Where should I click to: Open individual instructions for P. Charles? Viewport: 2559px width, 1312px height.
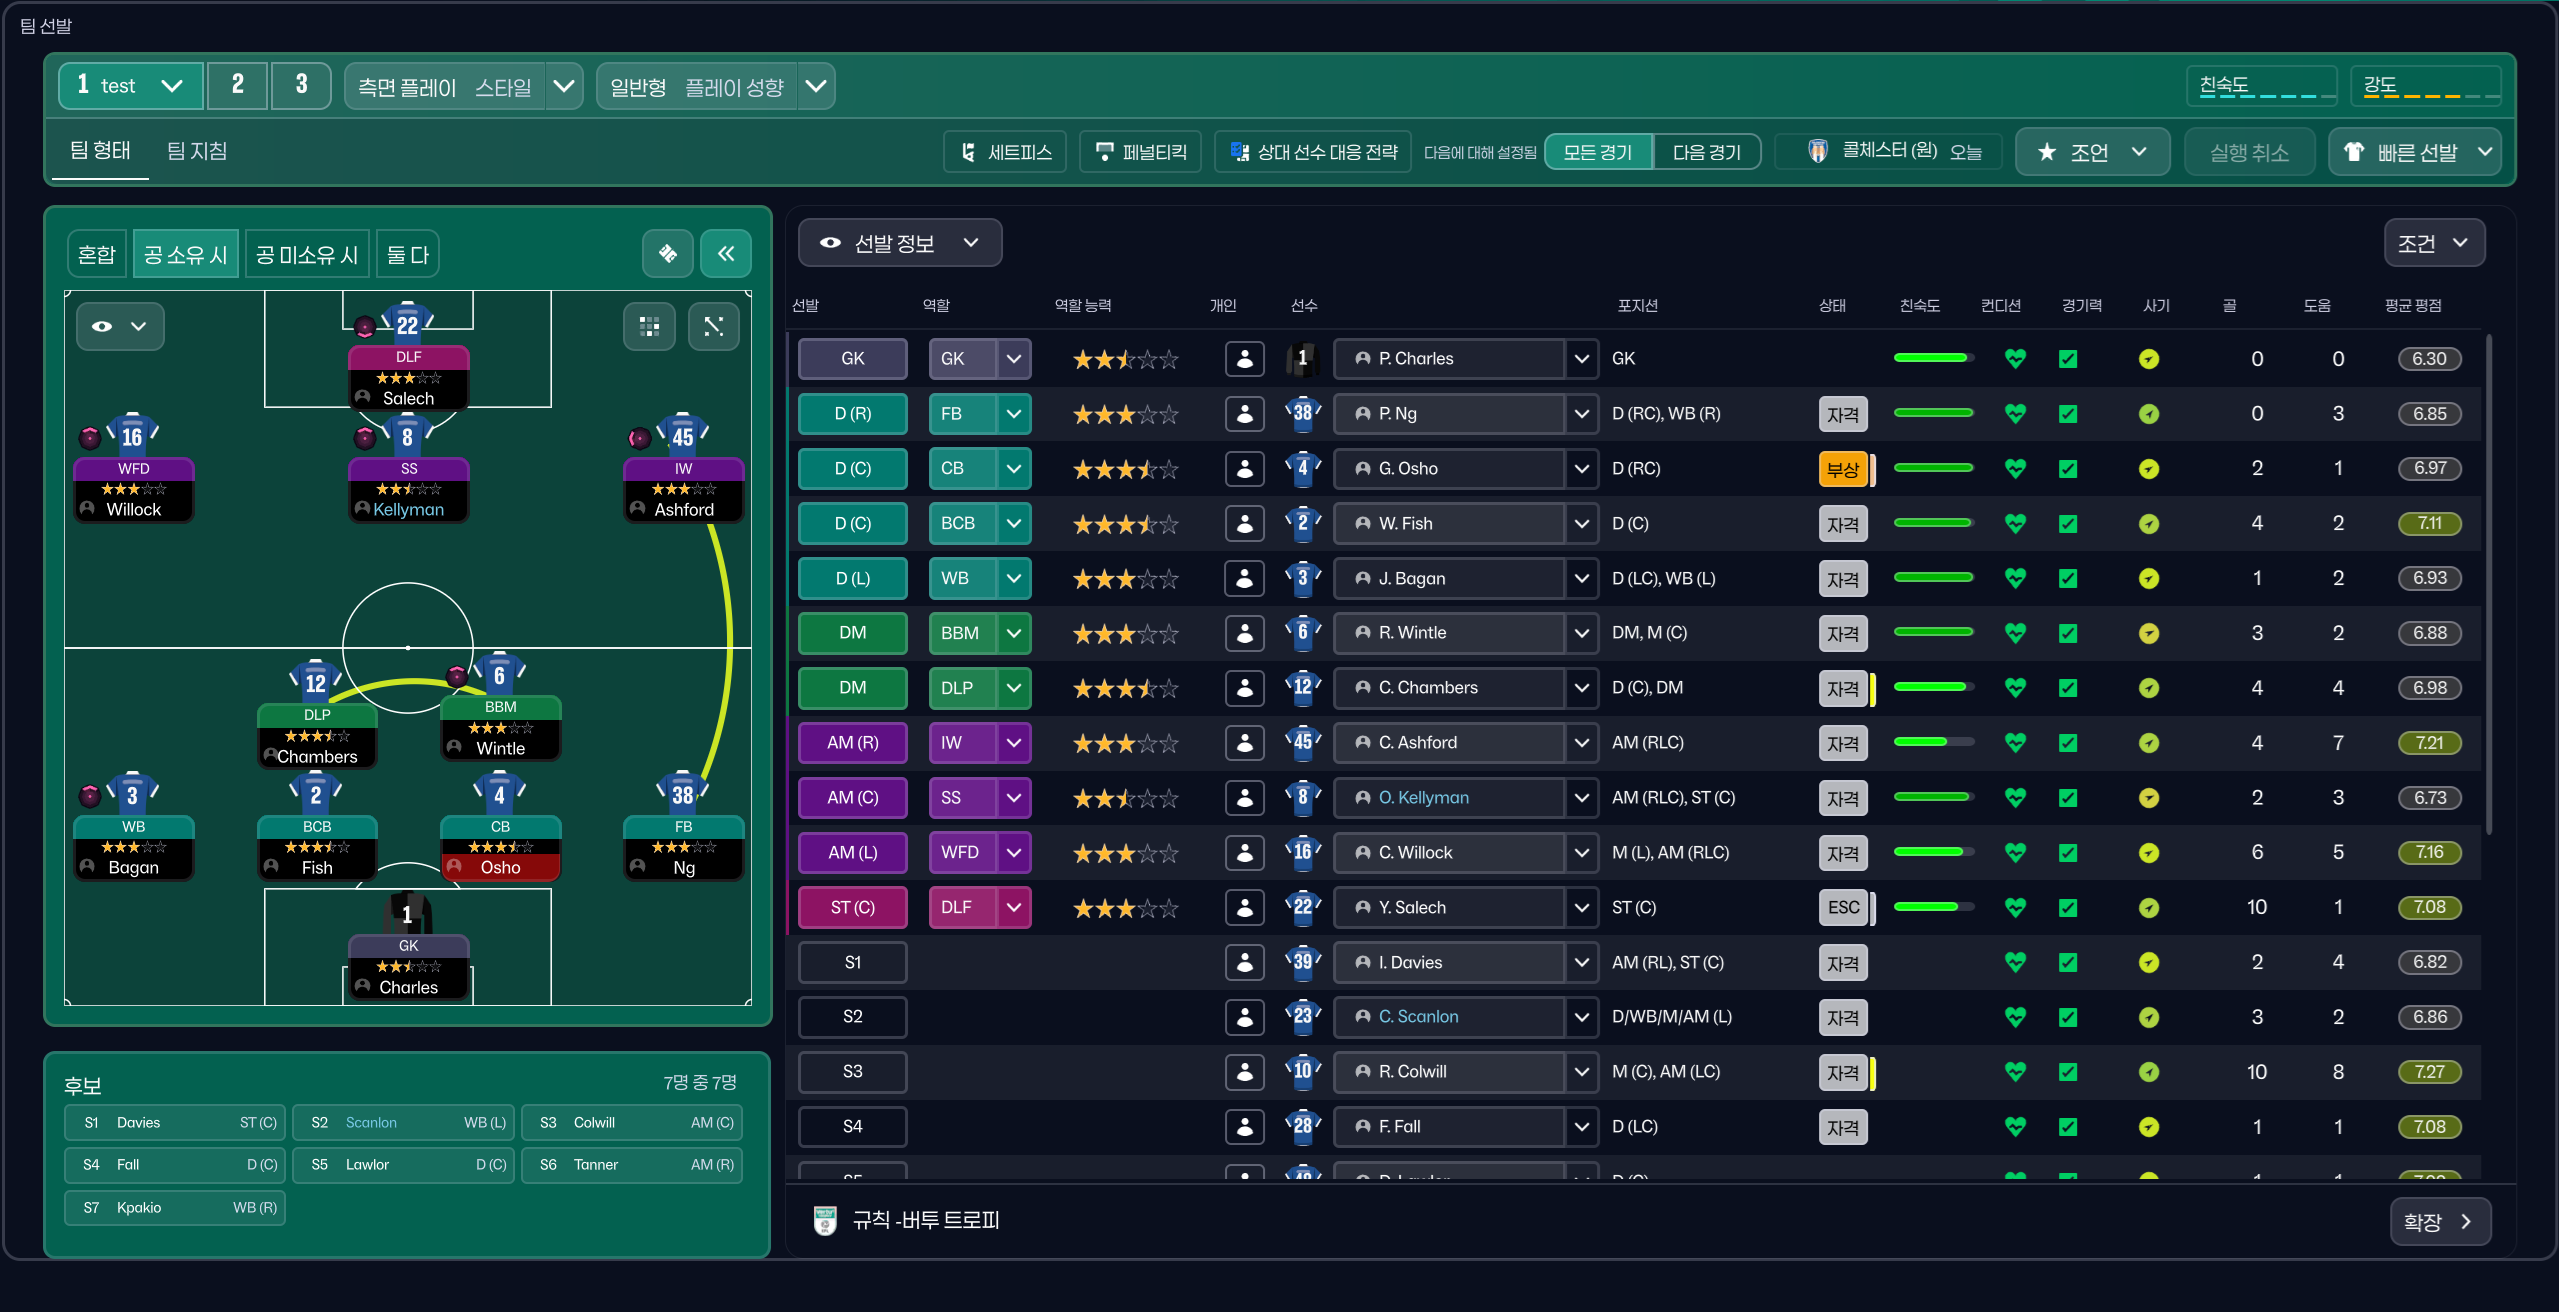(x=1244, y=359)
